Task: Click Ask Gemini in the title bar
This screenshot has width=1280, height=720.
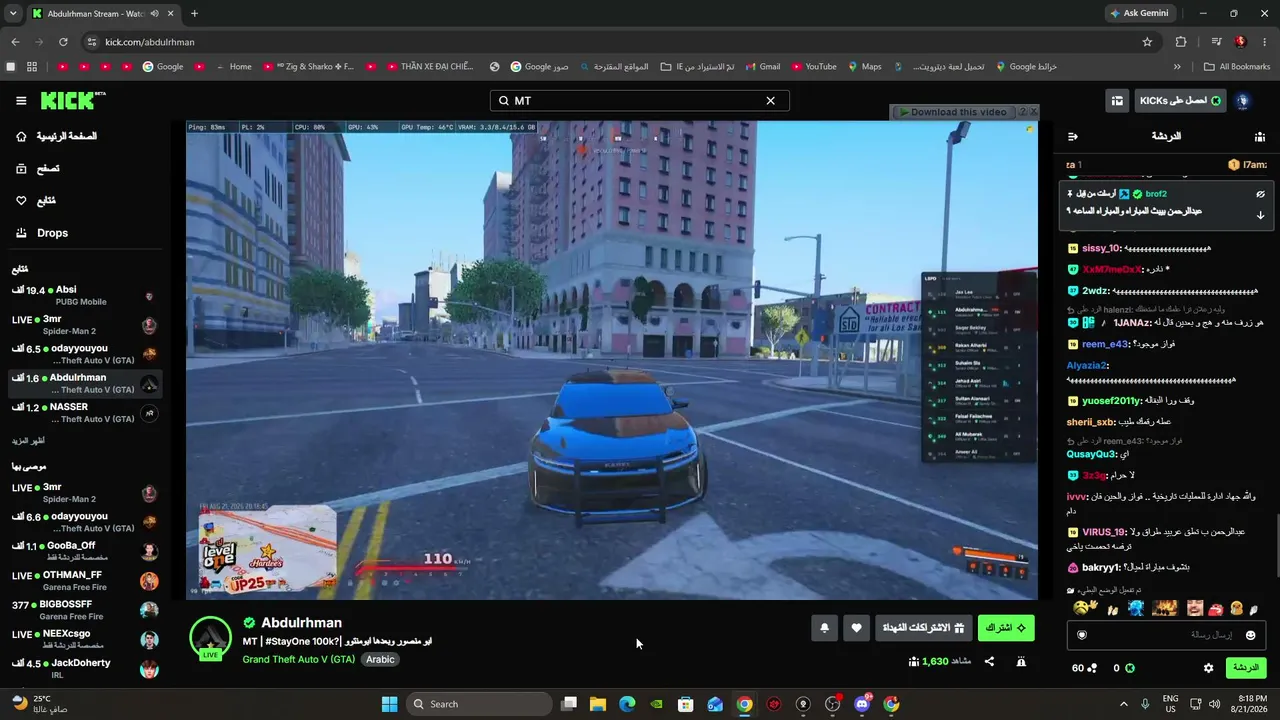Action: click(x=1138, y=14)
